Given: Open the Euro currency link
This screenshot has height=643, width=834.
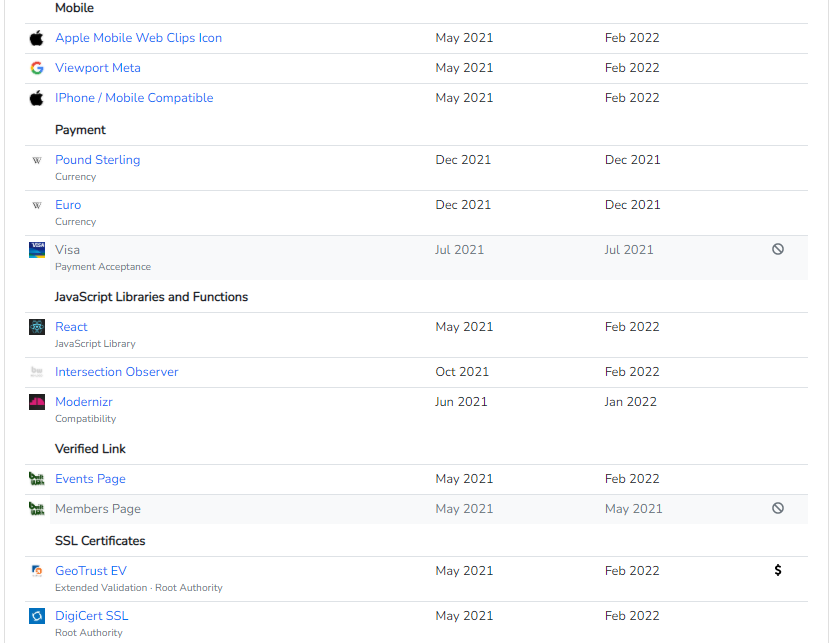Looking at the screenshot, I should click(x=68, y=205).
